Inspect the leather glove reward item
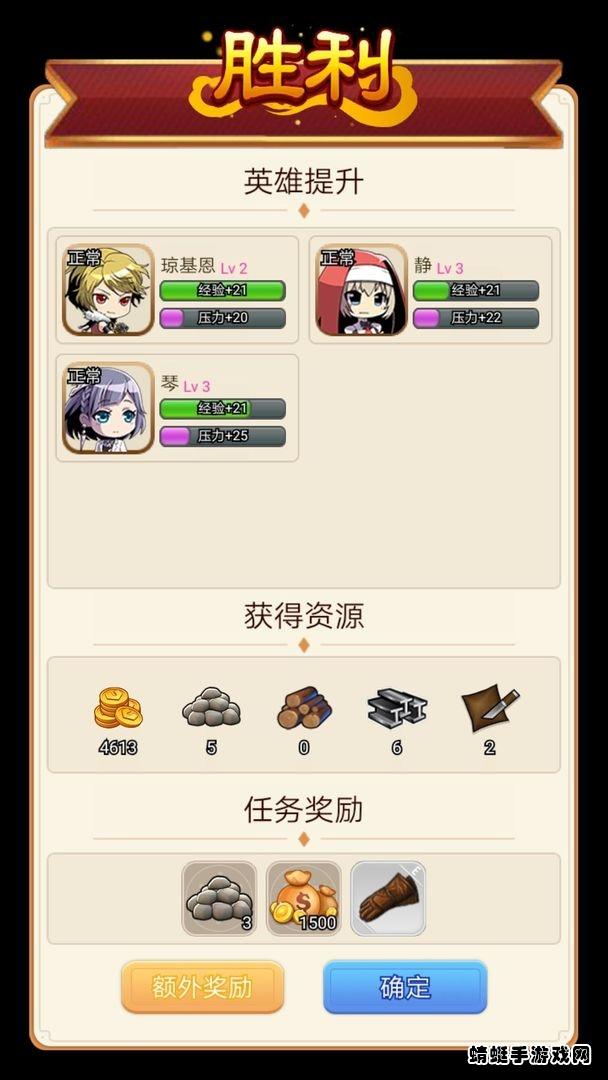Image resolution: width=608 pixels, height=1080 pixels. (x=388, y=898)
